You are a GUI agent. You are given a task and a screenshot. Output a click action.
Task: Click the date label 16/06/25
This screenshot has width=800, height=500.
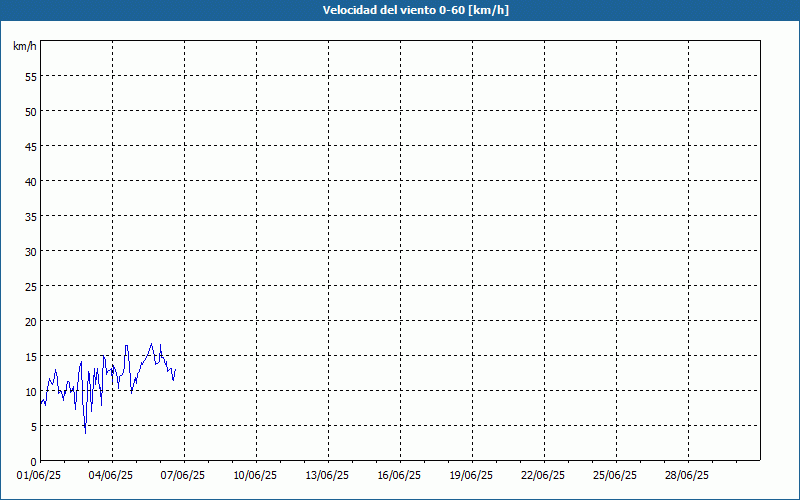[x=399, y=476]
